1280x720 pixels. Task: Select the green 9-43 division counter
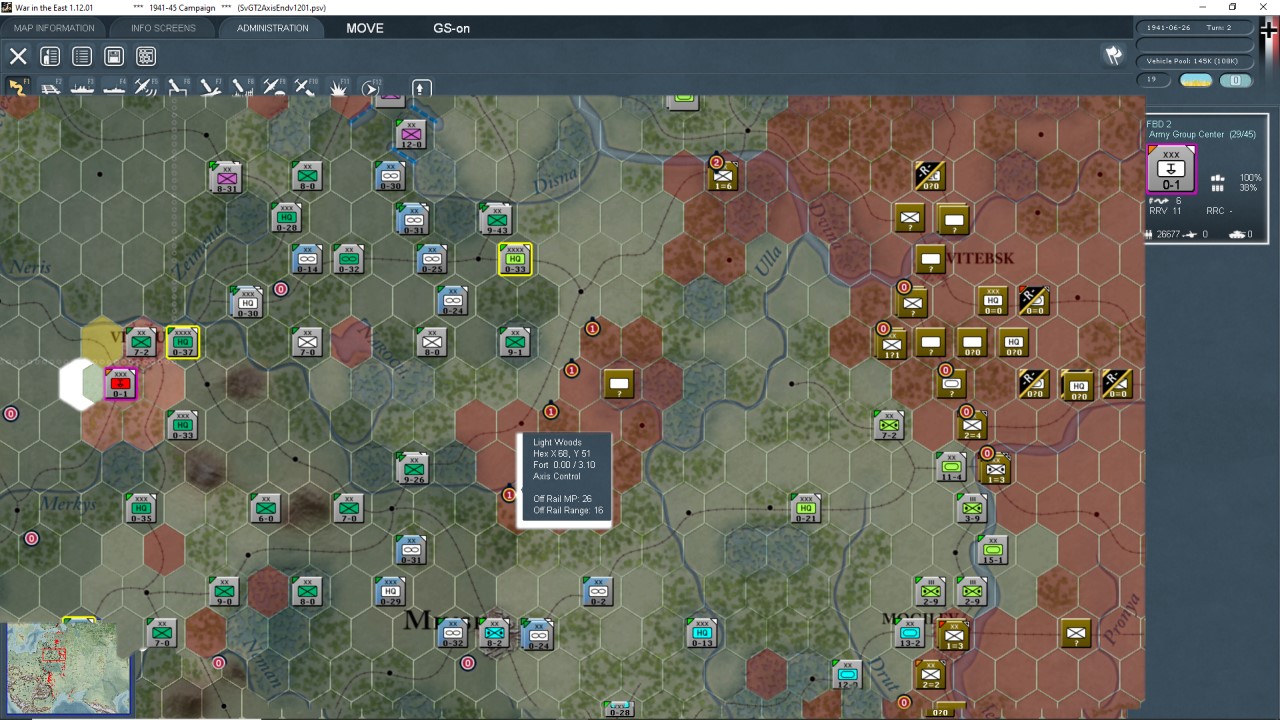(x=495, y=219)
